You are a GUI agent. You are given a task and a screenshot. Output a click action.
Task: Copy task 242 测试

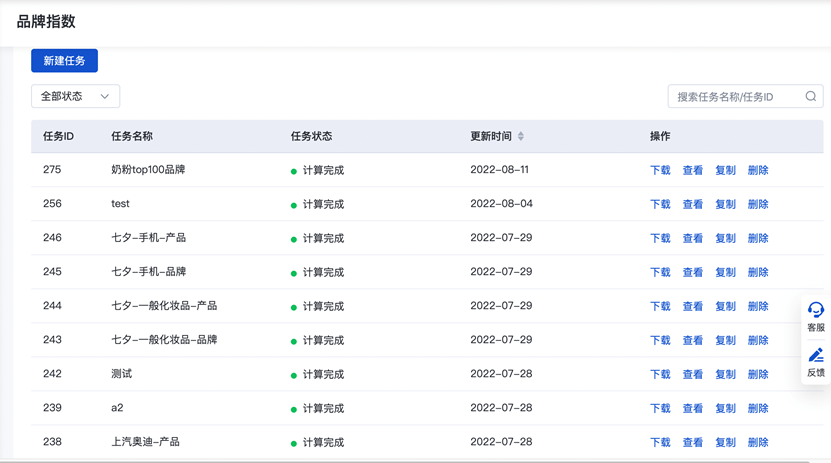pos(725,375)
